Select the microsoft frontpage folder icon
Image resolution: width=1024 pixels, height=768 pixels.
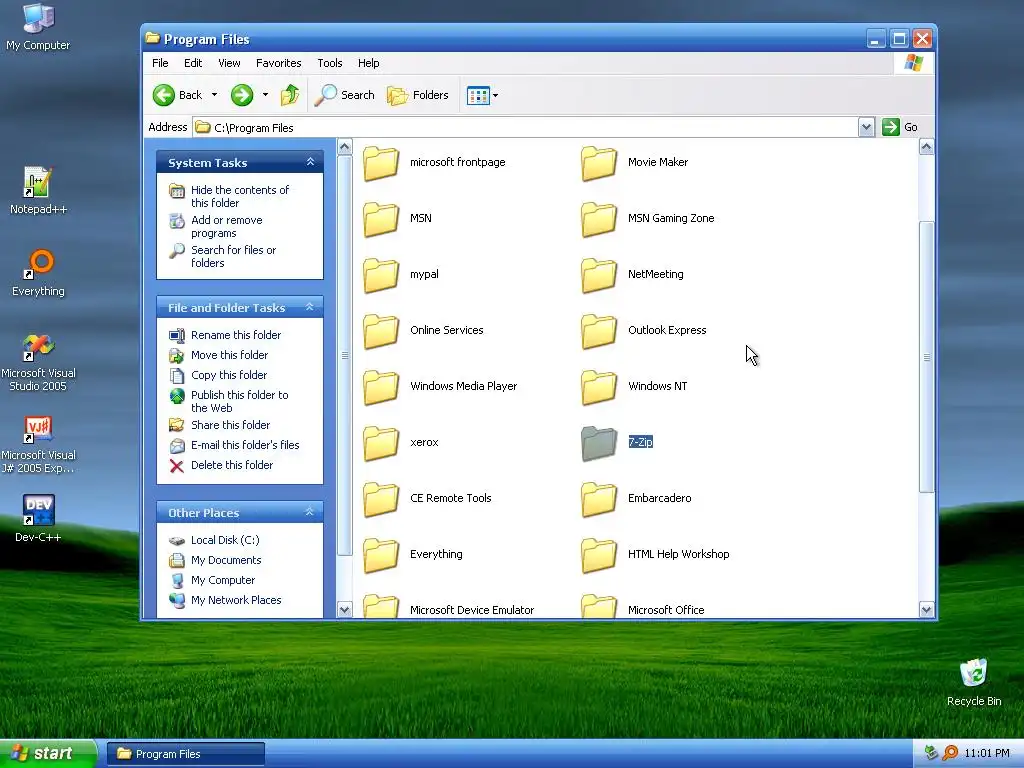pyautogui.click(x=381, y=163)
